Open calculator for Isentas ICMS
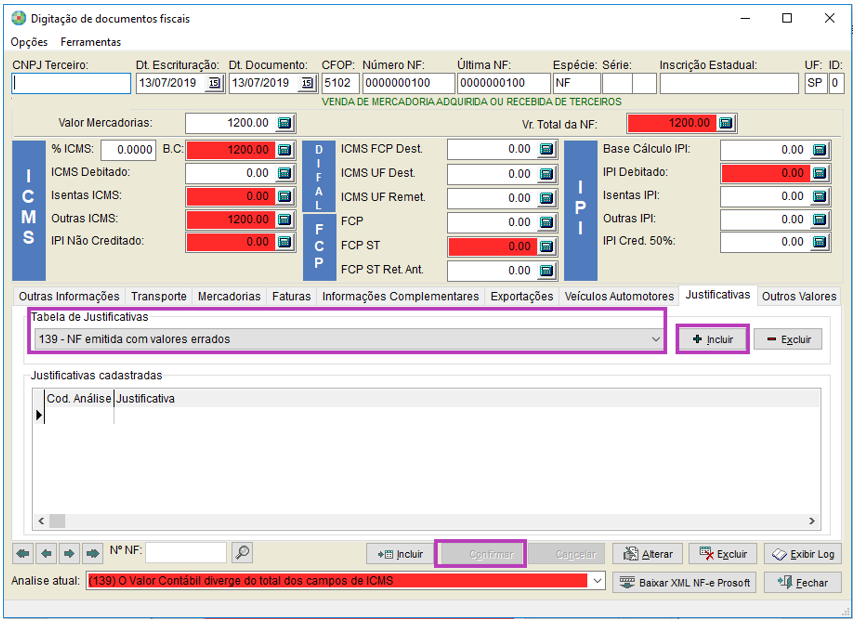This screenshot has width=861, height=630. 284,196
